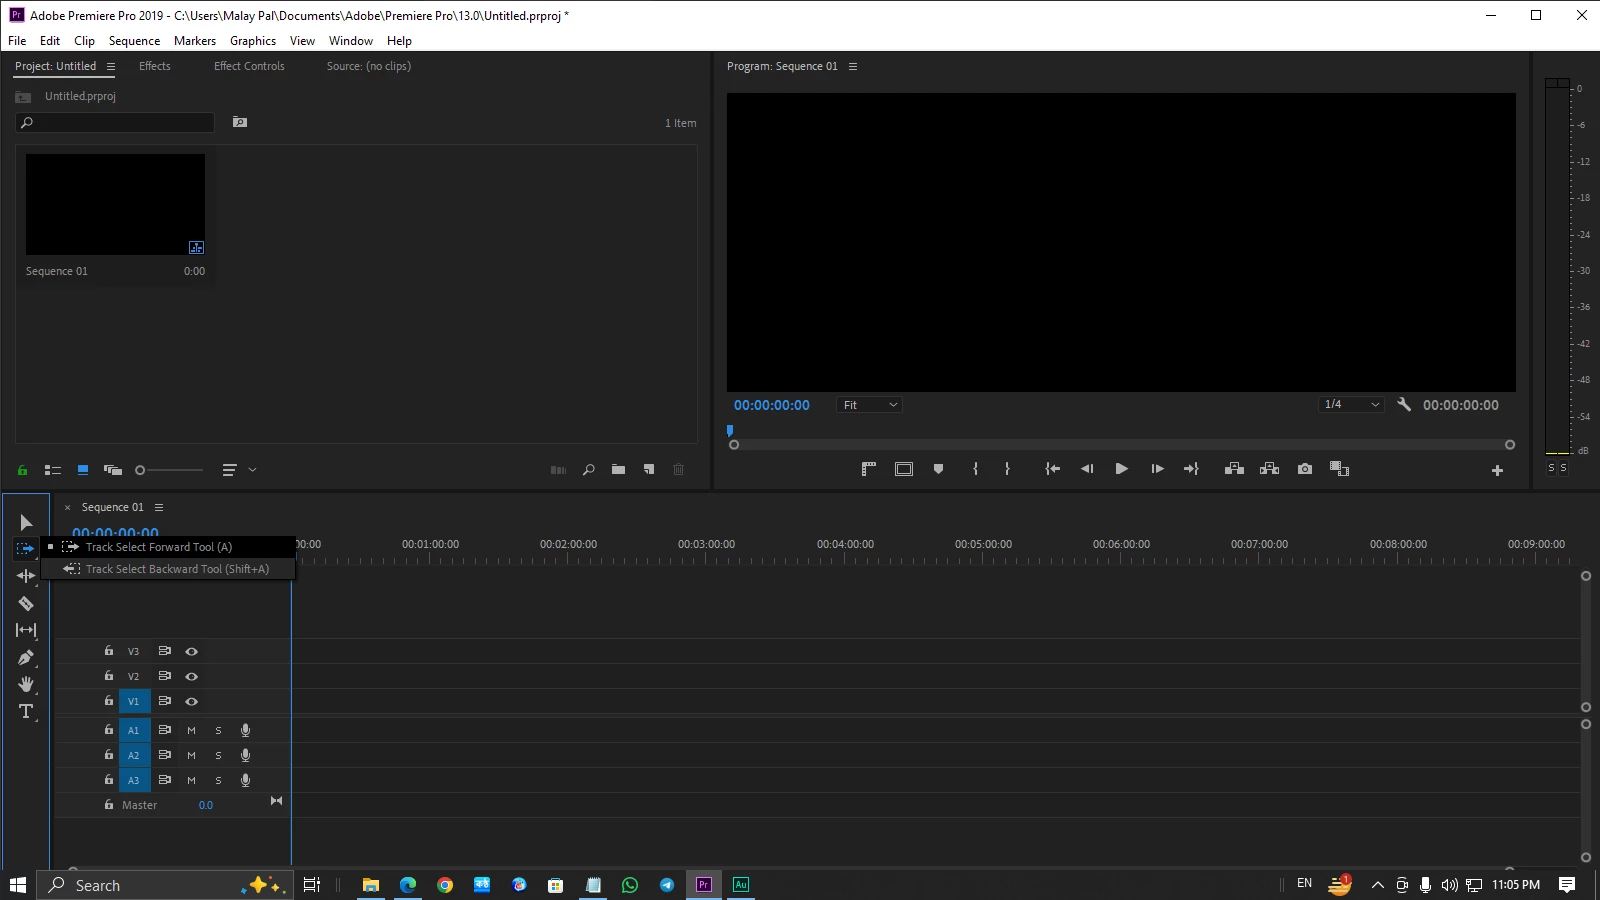
Task: Select the Pen tool
Action: [x=26, y=657]
